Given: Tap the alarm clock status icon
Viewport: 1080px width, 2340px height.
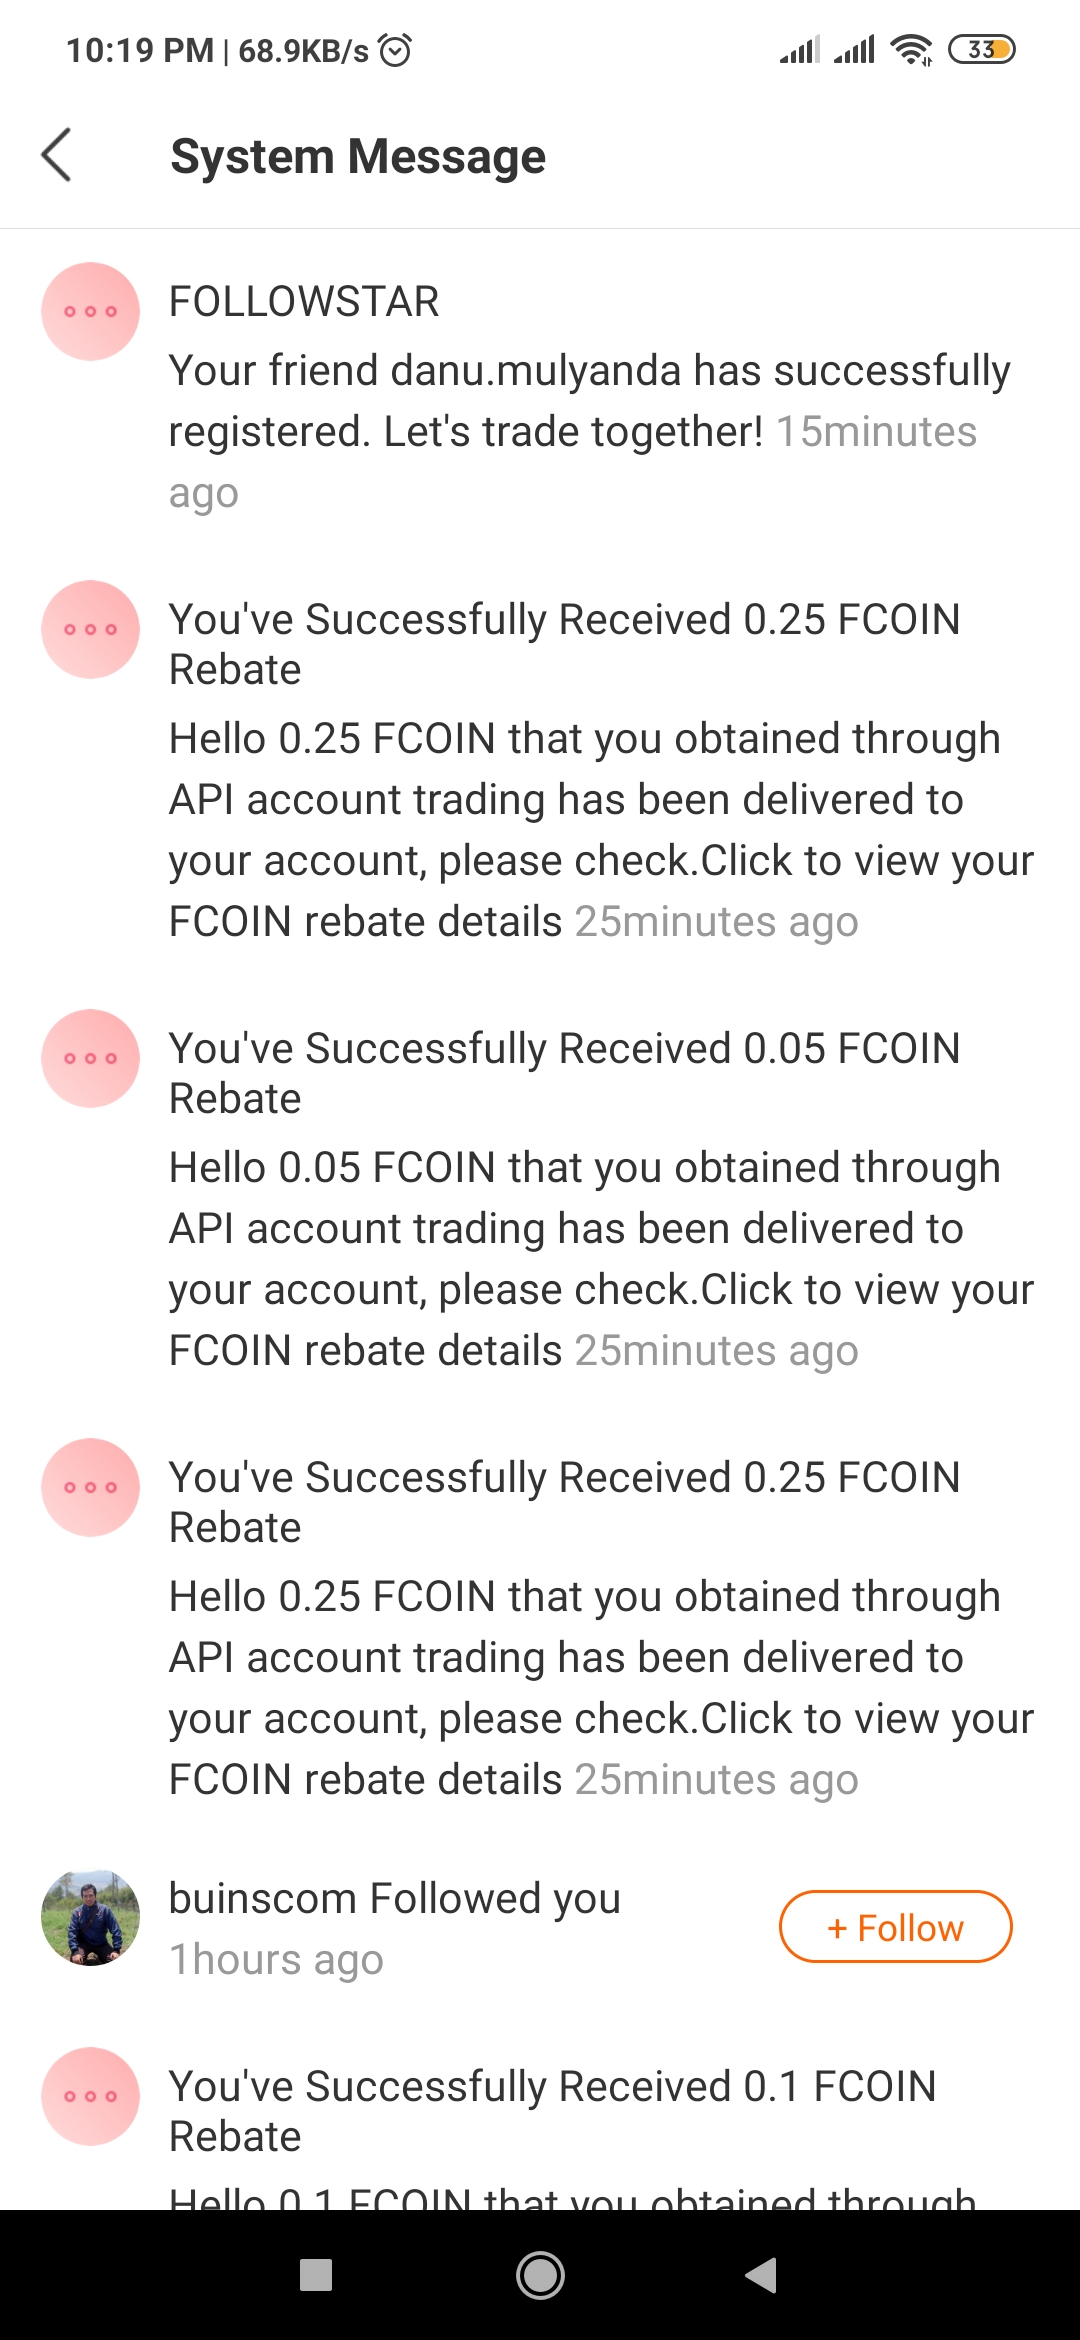Looking at the screenshot, I should (395, 49).
